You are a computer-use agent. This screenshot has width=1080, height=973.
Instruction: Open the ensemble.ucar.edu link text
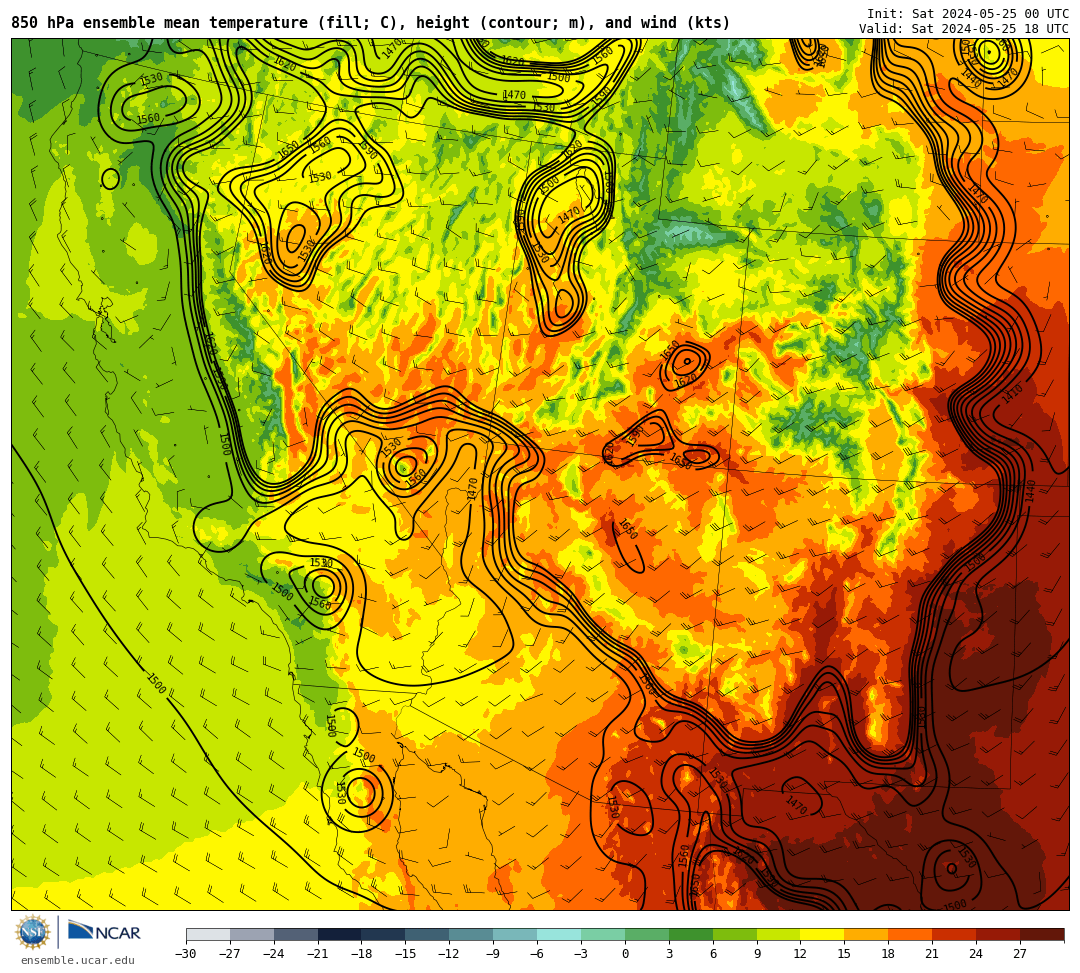point(78,960)
